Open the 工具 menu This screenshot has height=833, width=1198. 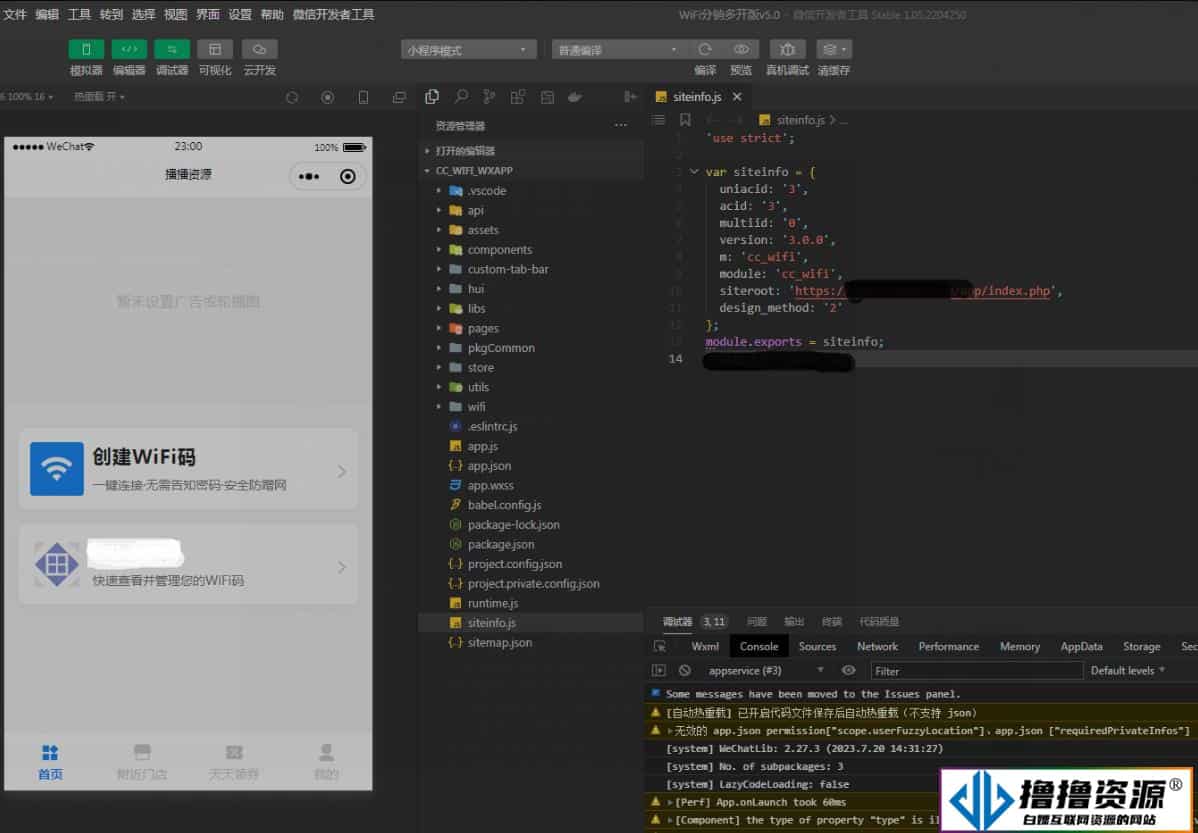[79, 15]
